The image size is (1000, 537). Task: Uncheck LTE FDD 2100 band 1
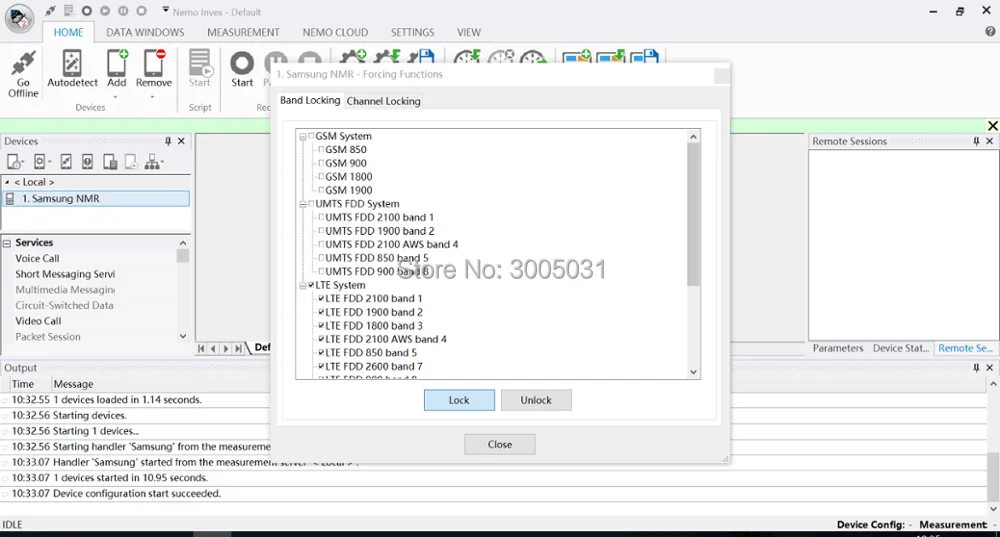(321, 298)
